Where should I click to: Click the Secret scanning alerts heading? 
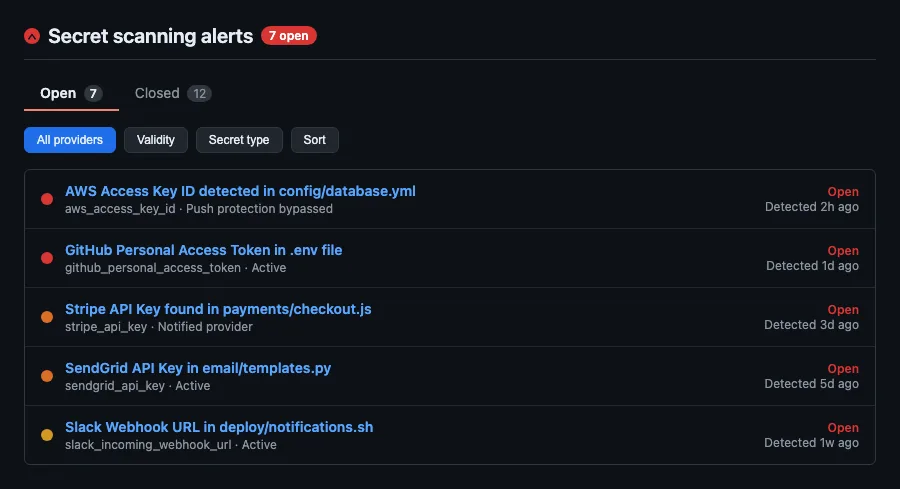(150, 36)
